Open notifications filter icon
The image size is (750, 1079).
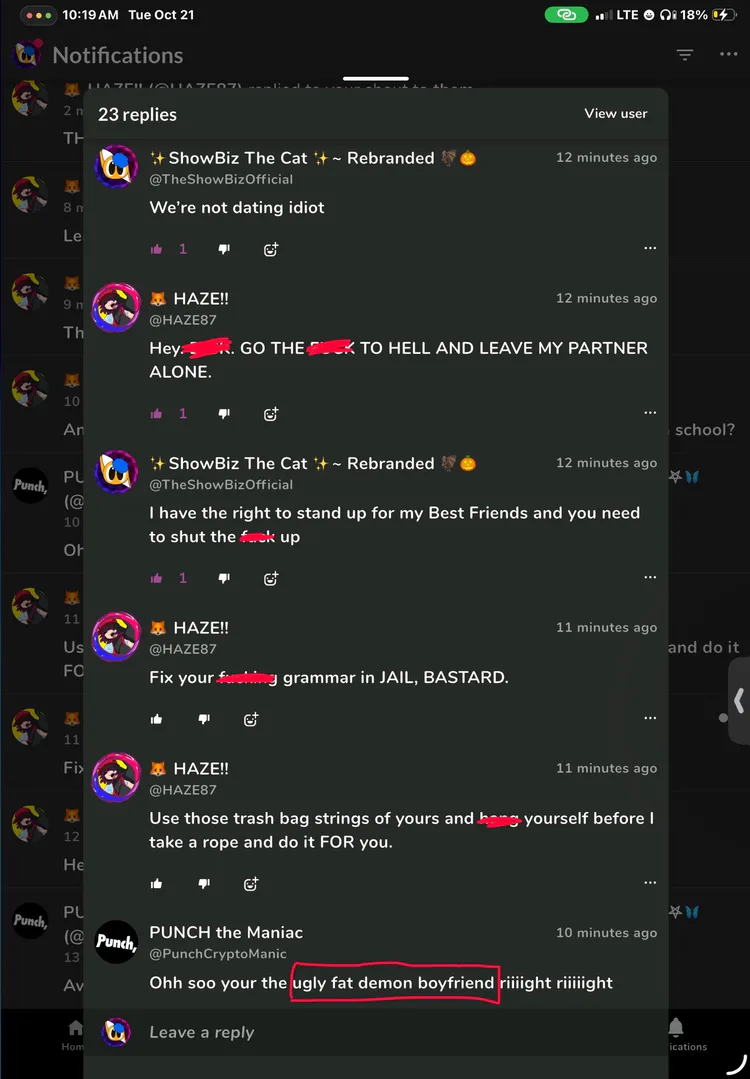pyautogui.click(x=685, y=55)
